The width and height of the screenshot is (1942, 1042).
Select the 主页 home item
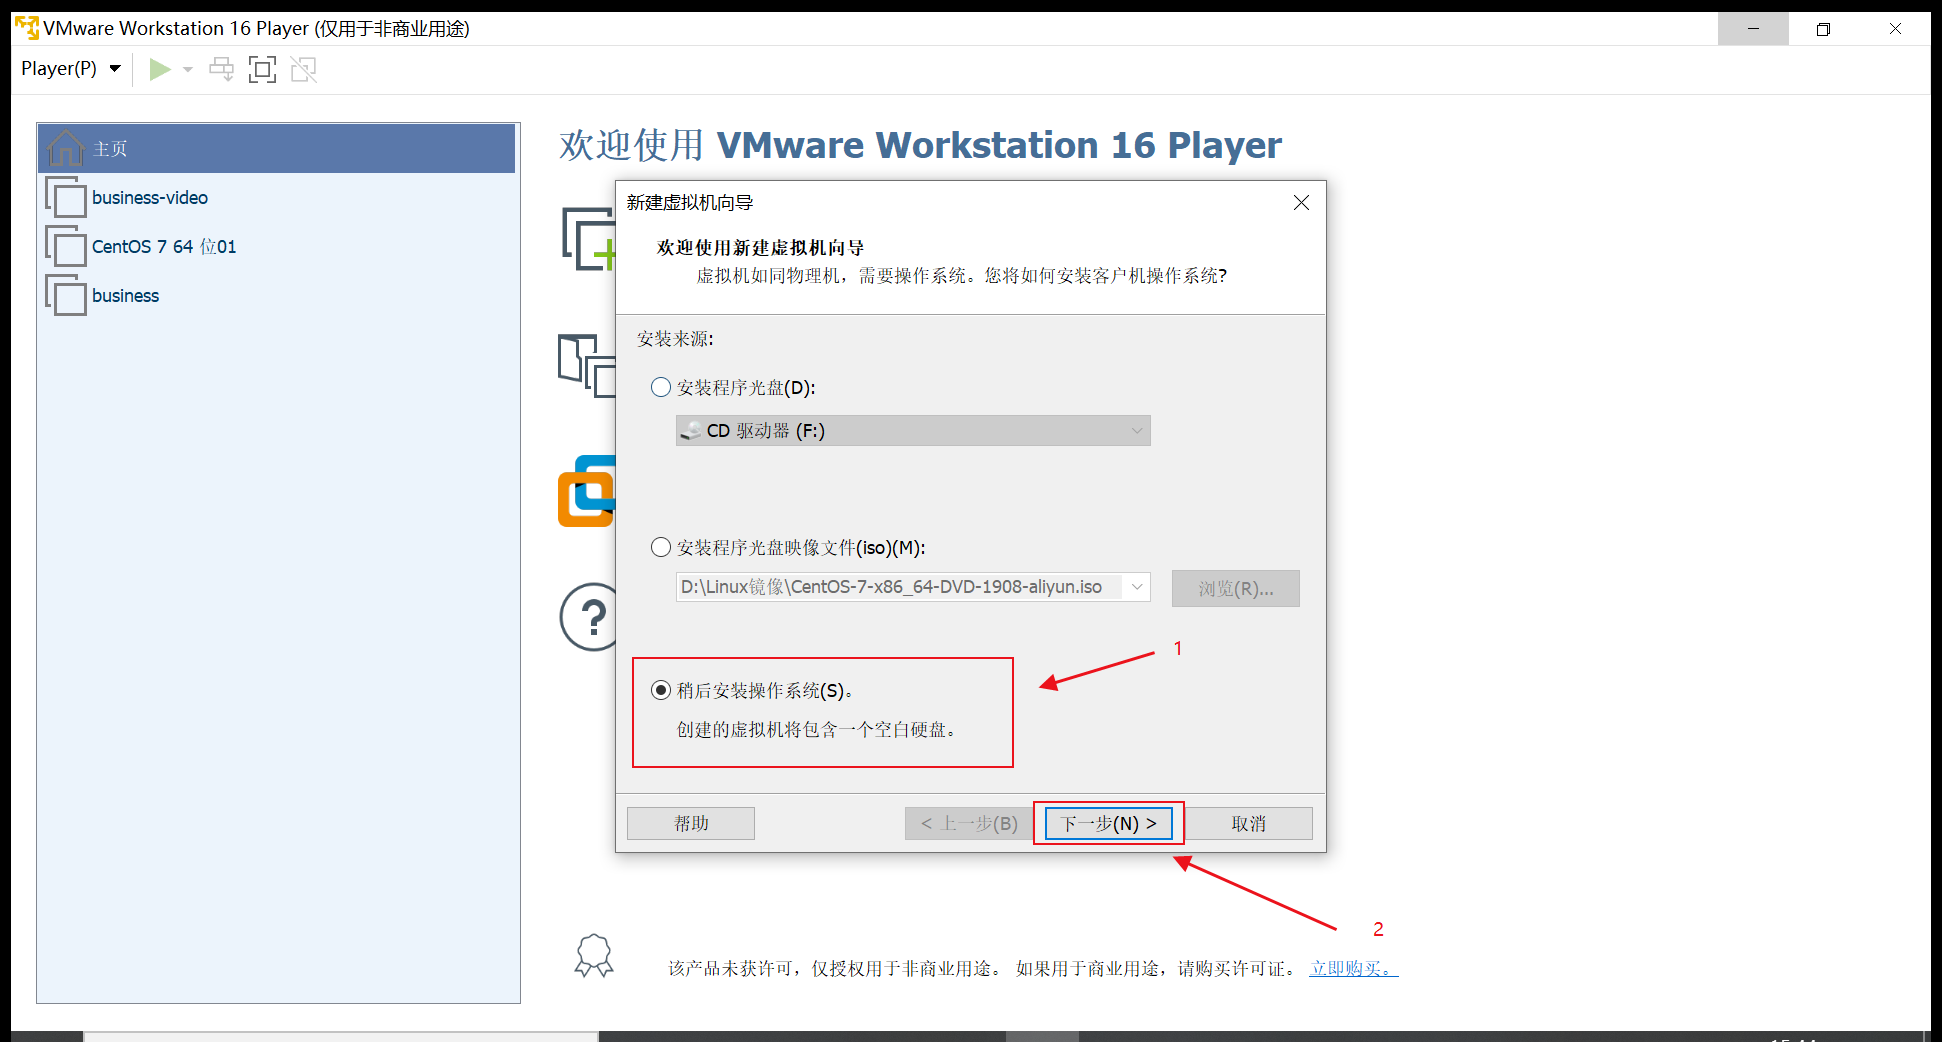click(277, 149)
